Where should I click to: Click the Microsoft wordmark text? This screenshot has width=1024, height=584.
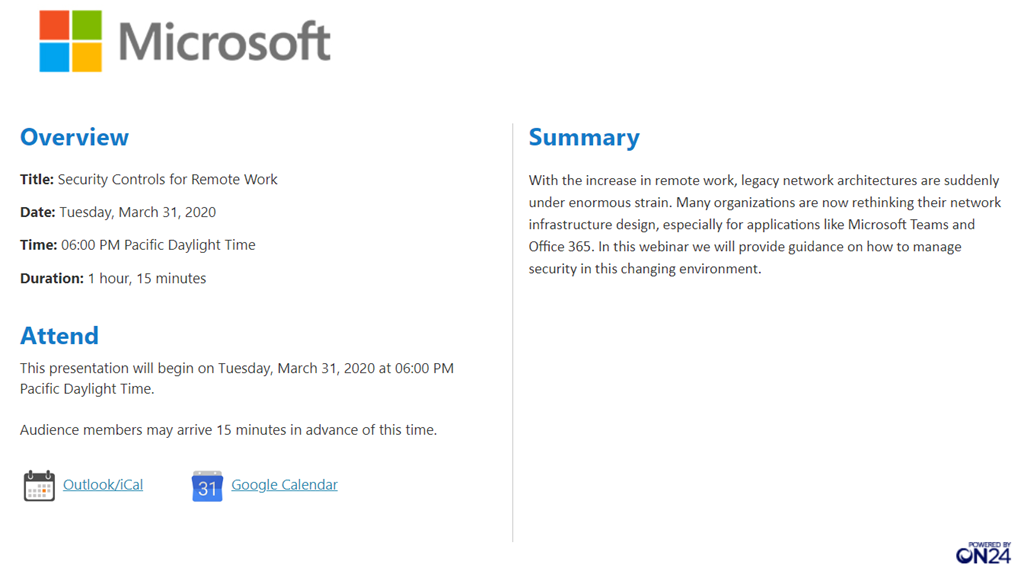click(x=224, y=42)
